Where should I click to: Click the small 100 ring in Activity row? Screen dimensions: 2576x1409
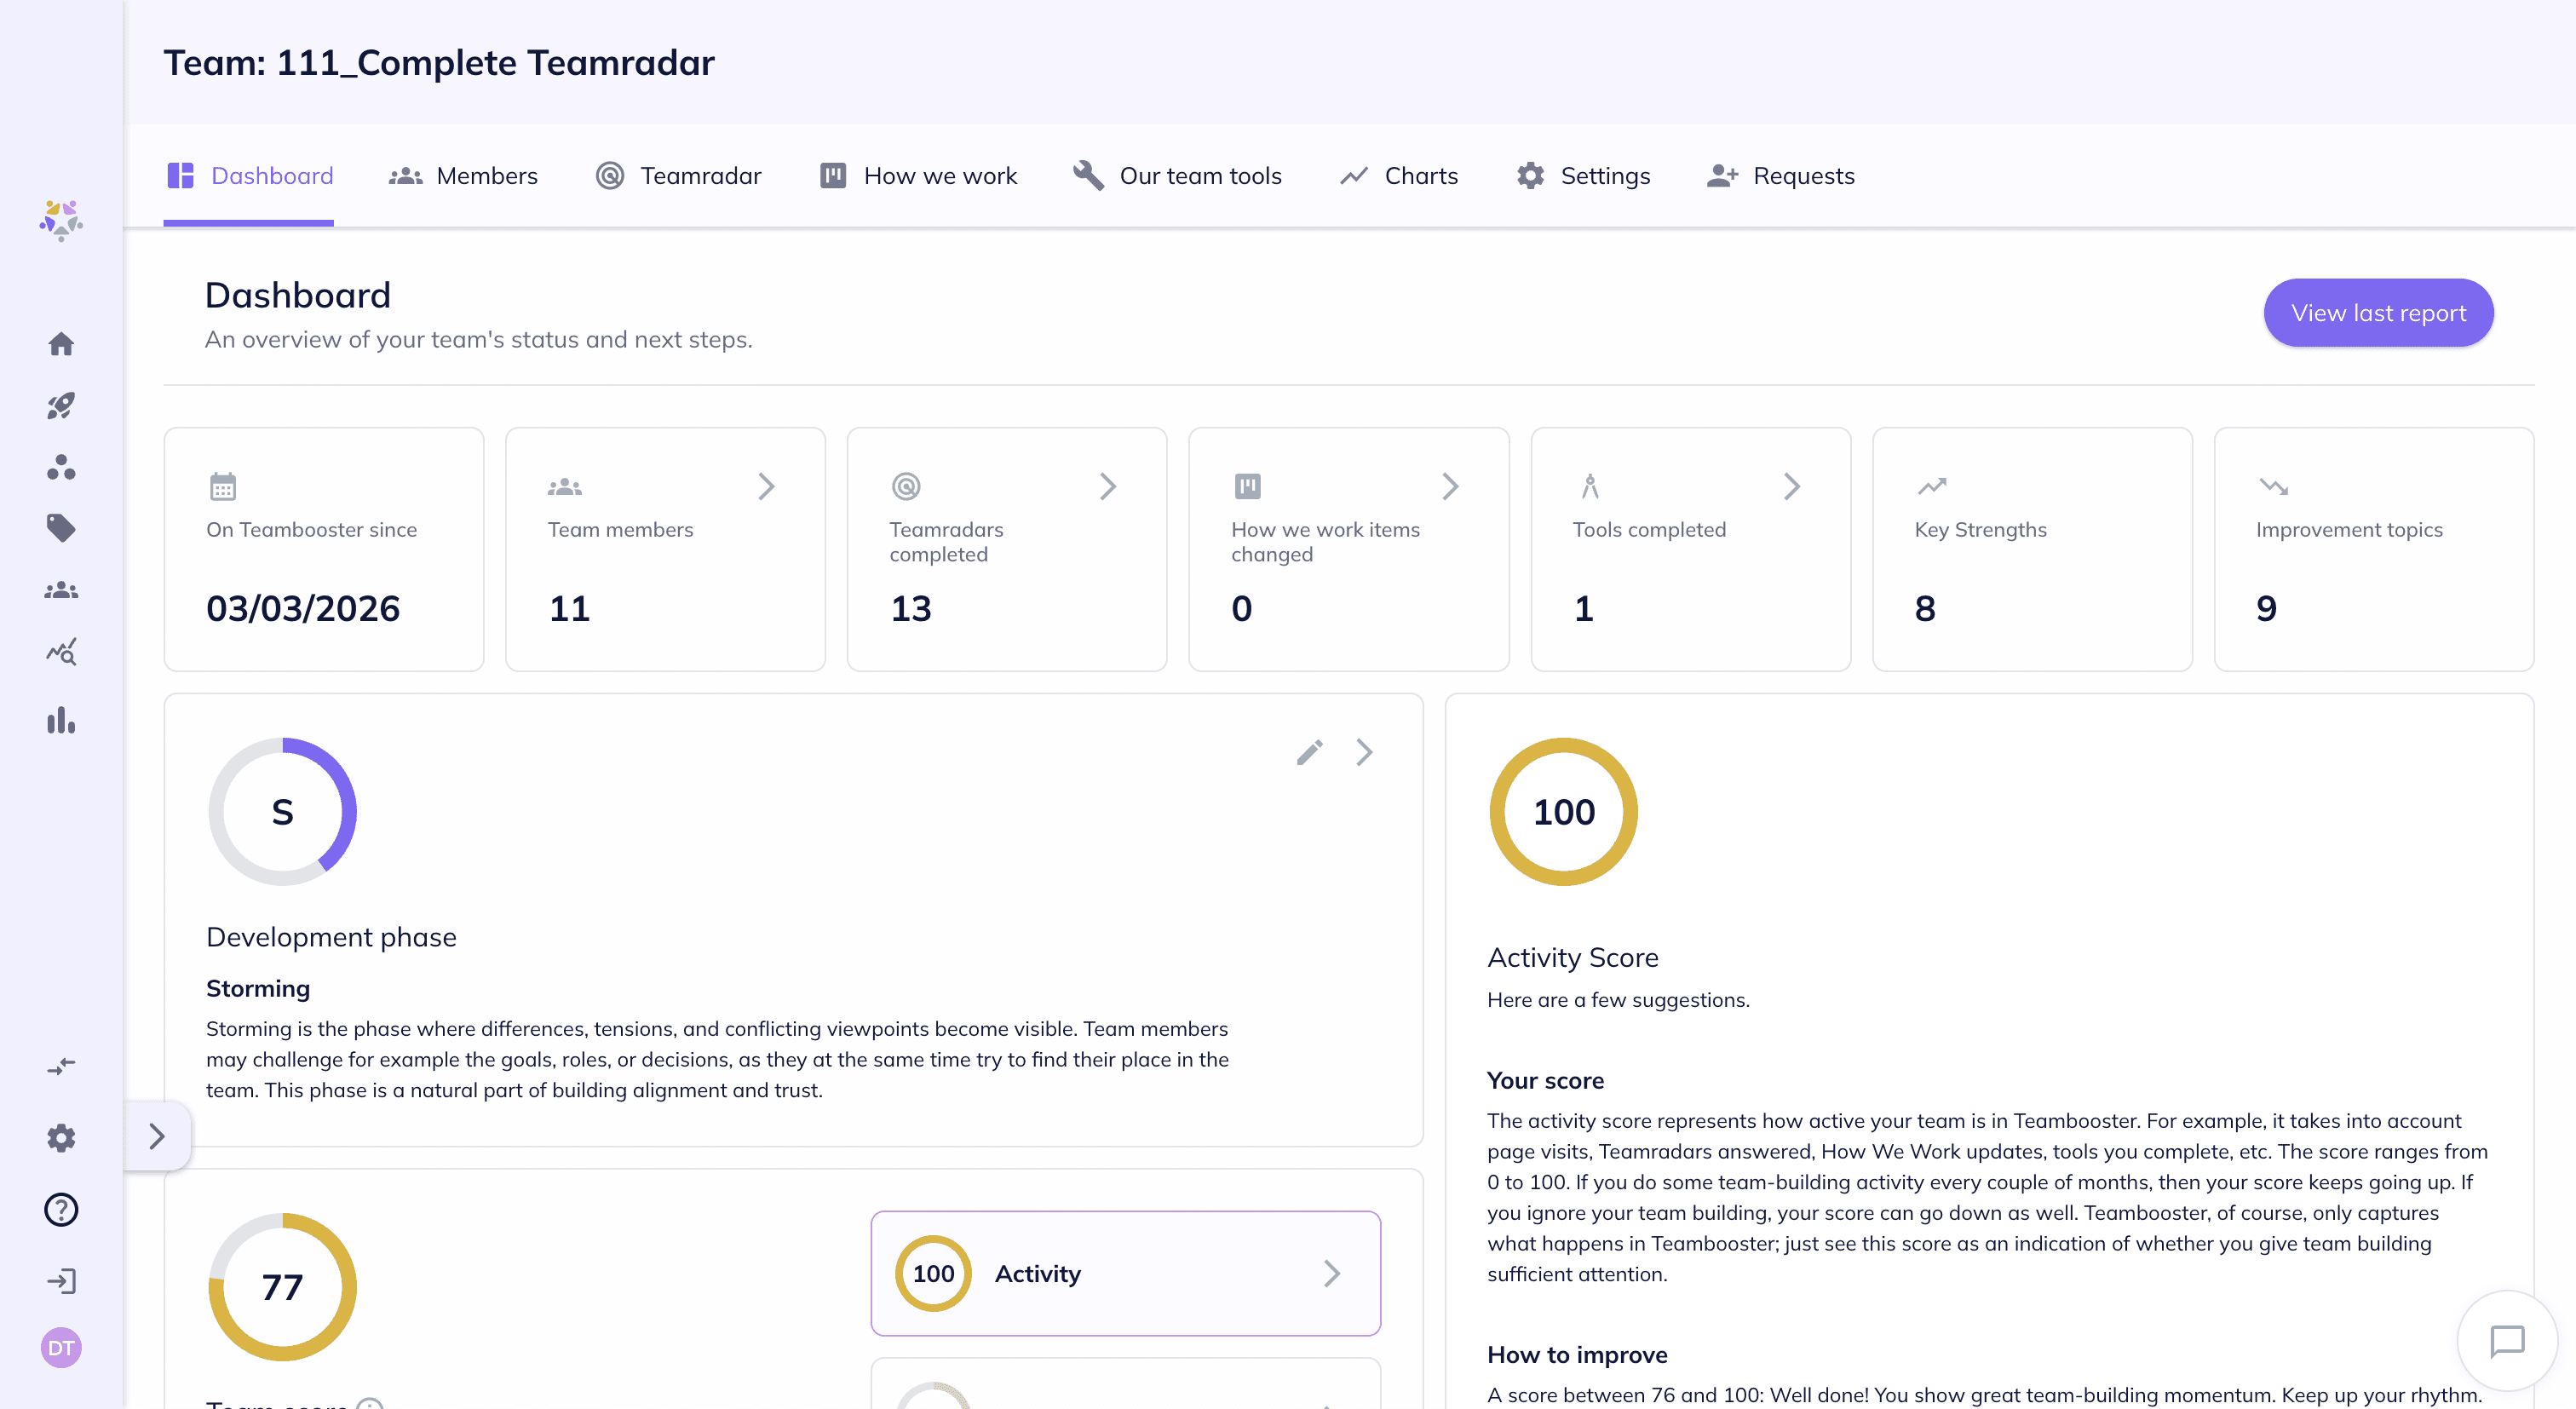tap(933, 1273)
